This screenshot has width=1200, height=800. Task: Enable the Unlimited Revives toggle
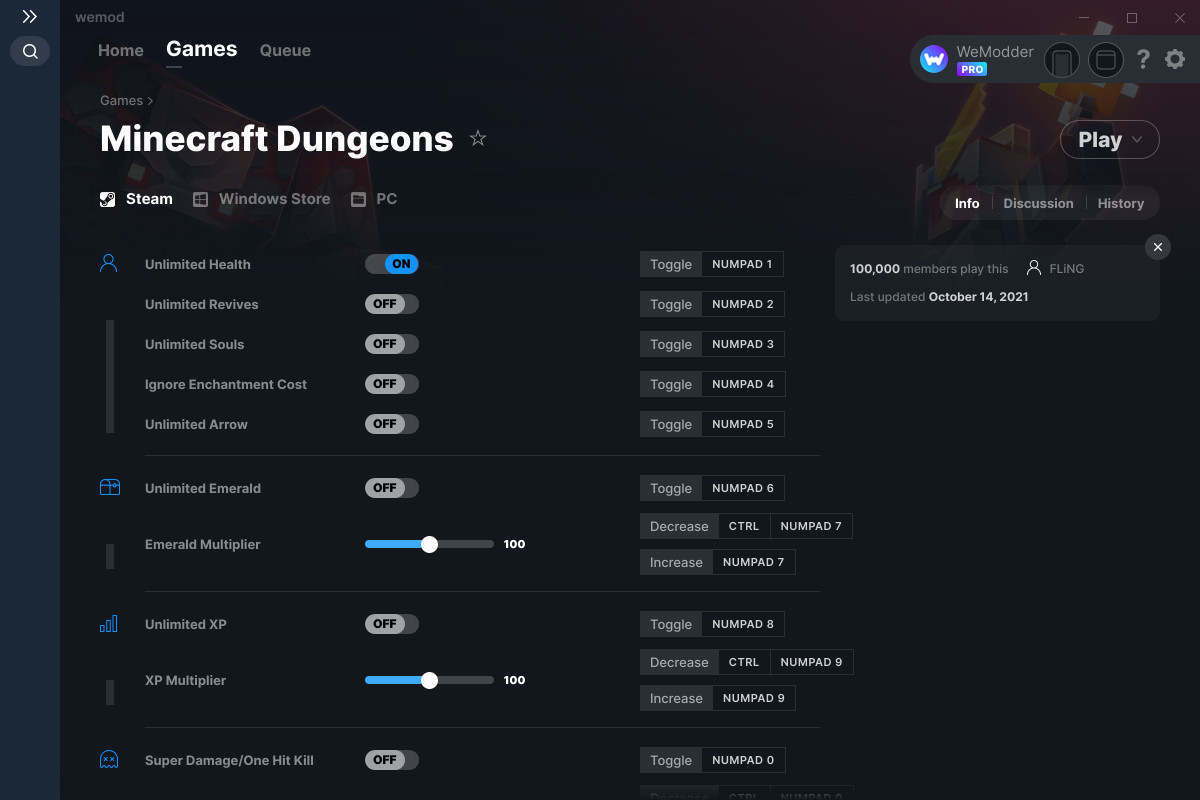[x=392, y=304]
